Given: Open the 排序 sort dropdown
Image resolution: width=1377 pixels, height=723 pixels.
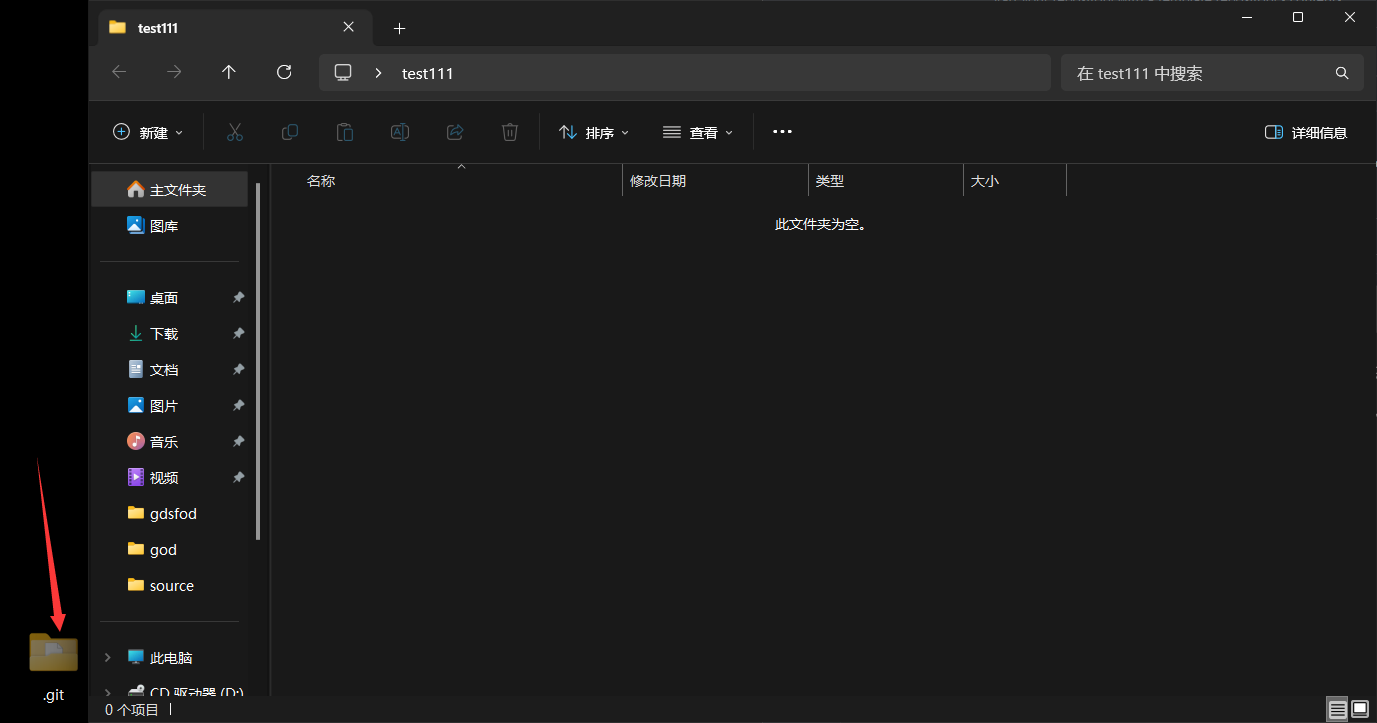Looking at the screenshot, I should [x=594, y=132].
